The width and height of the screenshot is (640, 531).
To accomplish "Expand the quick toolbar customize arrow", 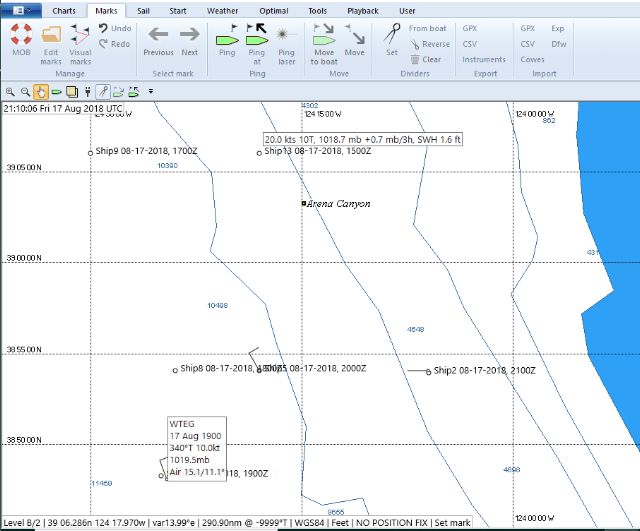I will coord(151,91).
